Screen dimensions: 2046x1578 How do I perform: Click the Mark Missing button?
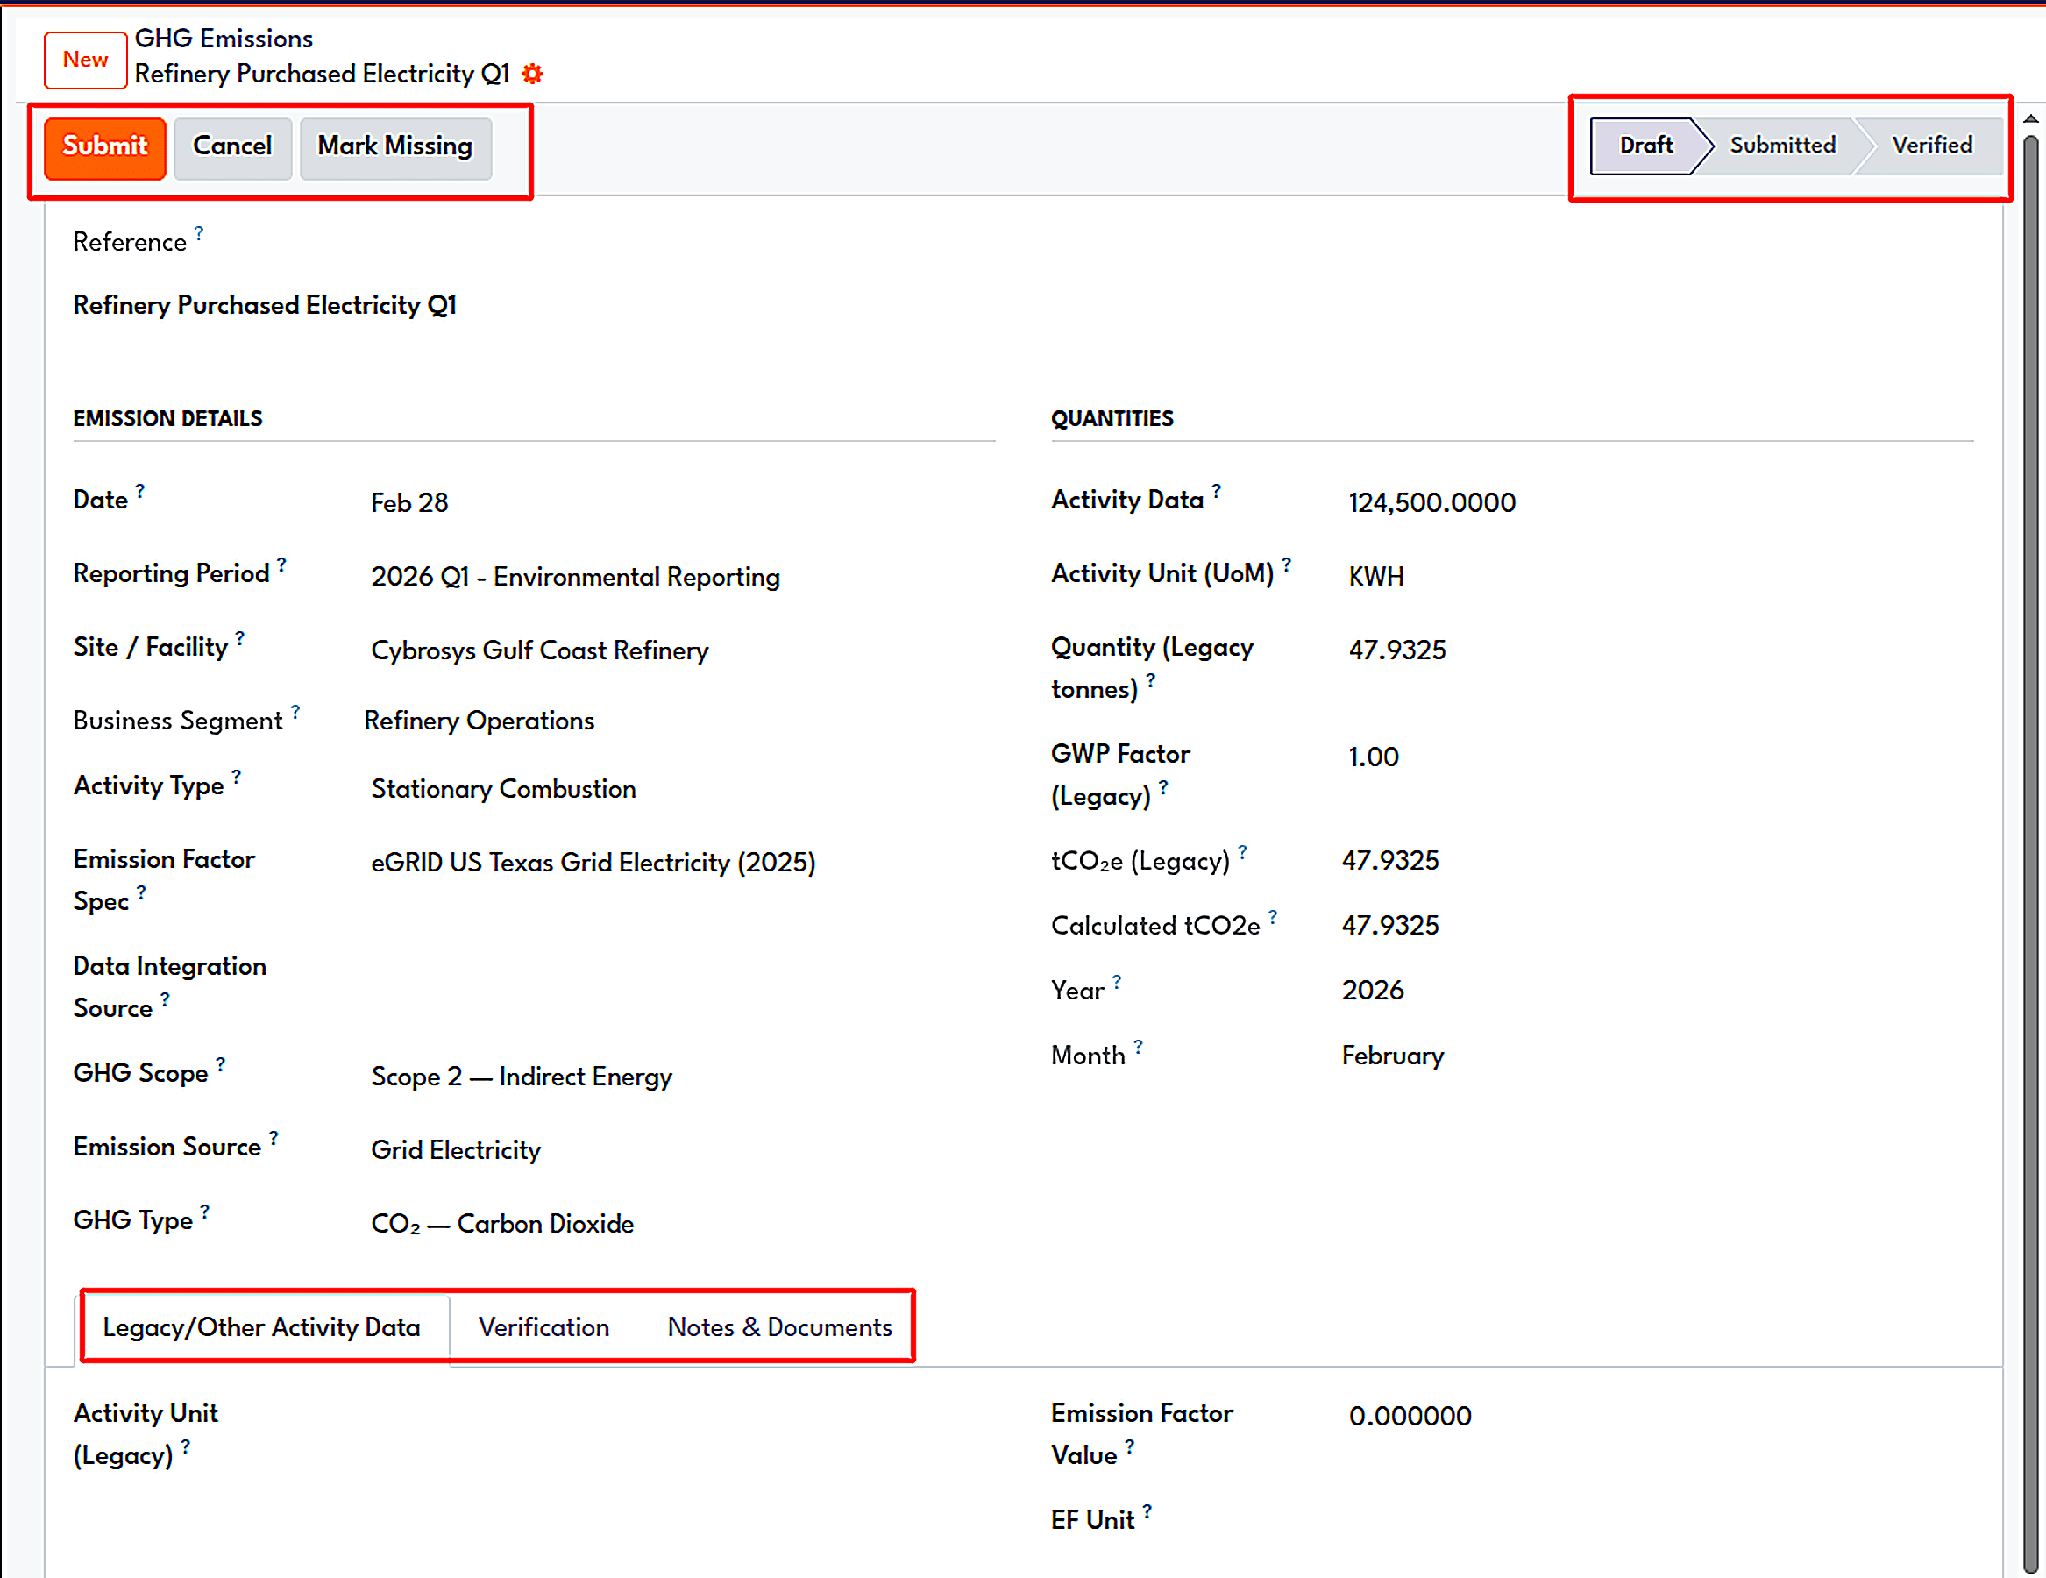396,147
